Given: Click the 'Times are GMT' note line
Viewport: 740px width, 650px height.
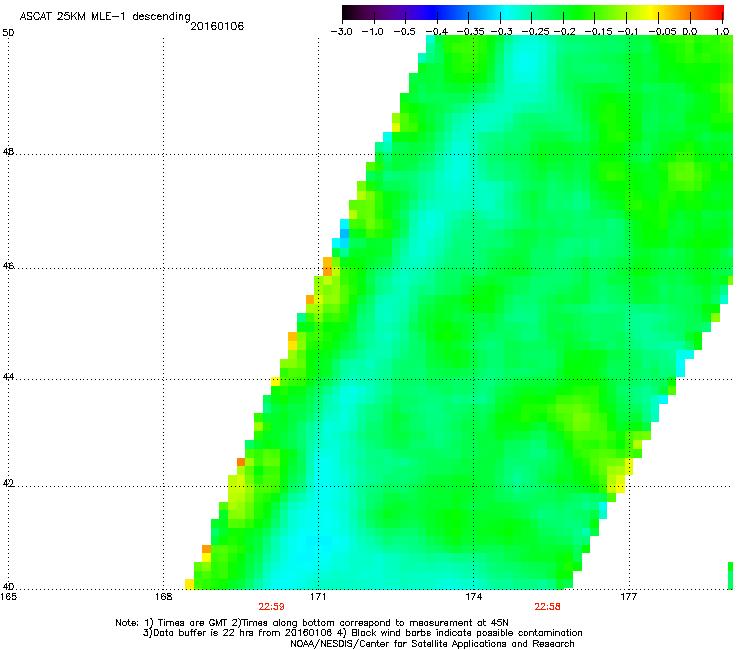Looking at the screenshot, I should click(312, 623).
